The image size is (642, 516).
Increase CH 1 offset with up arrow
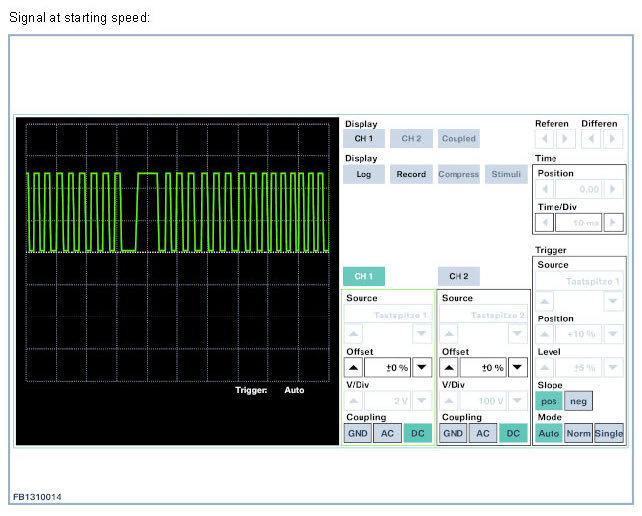tap(353, 367)
